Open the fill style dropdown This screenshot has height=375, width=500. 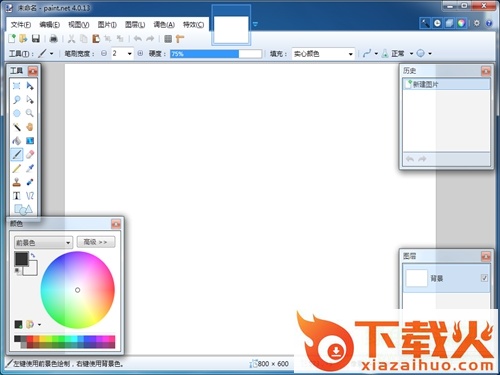(x=323, y=54)
